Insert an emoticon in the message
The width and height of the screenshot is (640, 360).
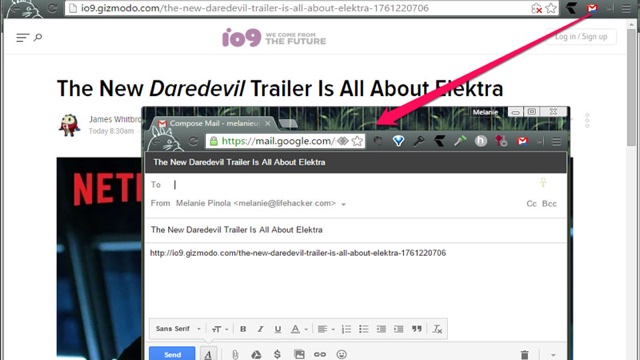pyautogui.click(x=342, y=354)
